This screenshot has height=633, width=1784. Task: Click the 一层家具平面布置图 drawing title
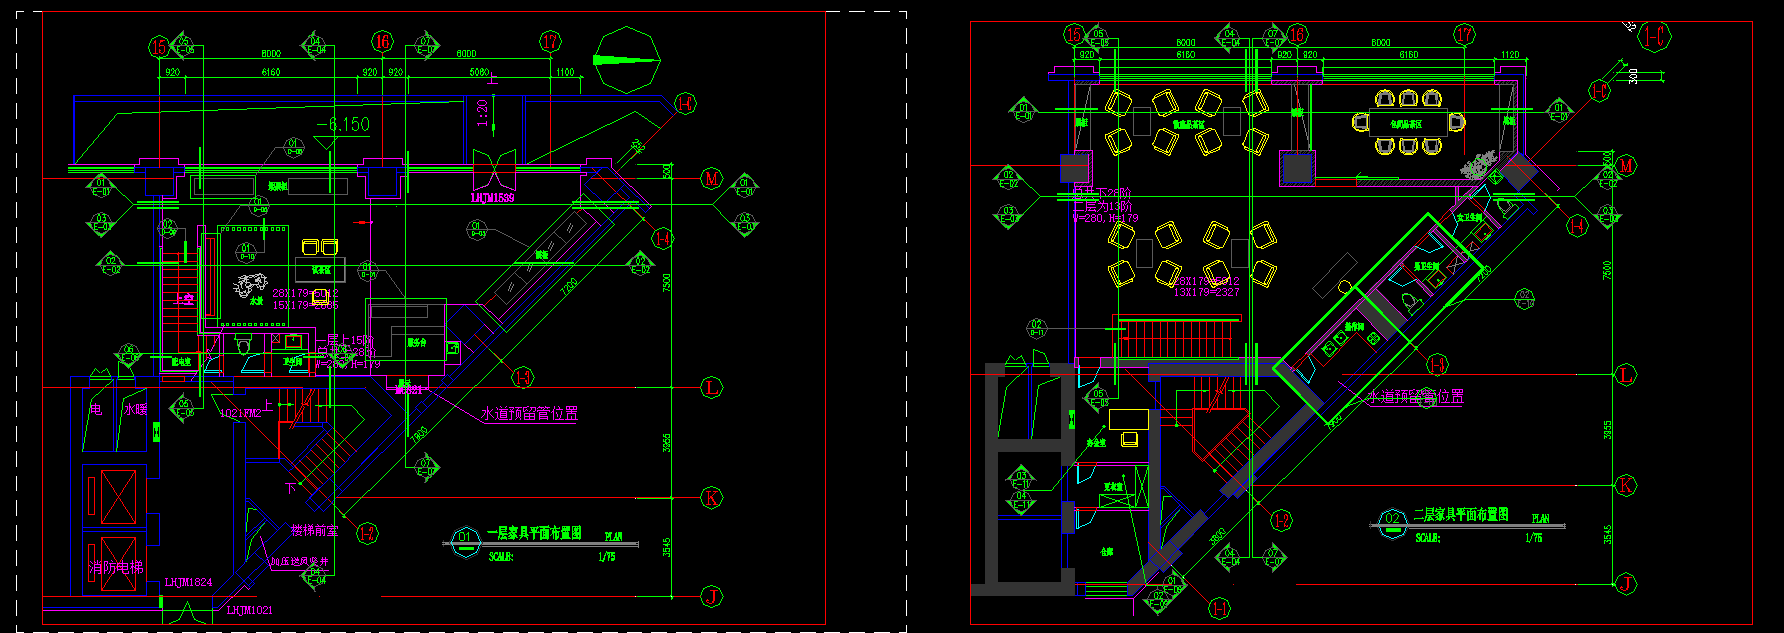(x=534, y=533)
